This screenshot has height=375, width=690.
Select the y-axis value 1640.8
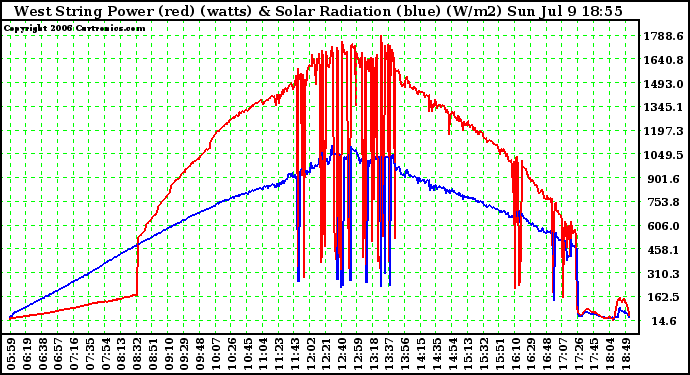pyautogui.click(x=664, y=60)
